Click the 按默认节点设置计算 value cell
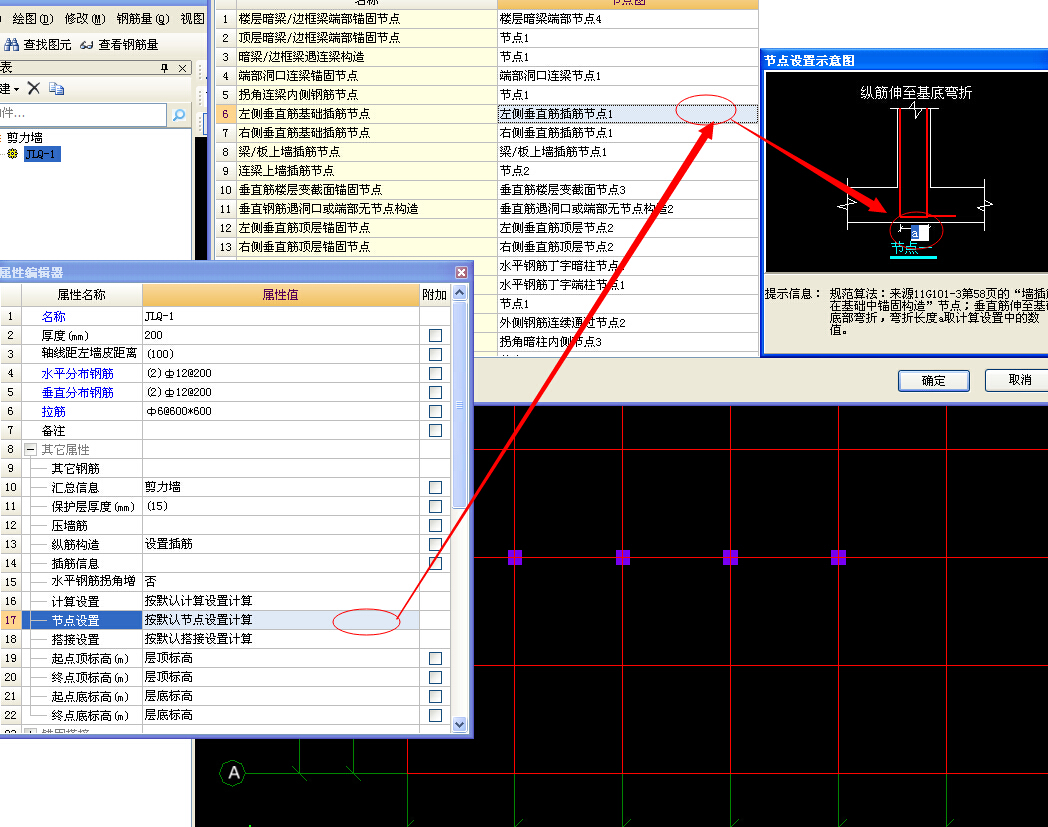 coord(281,620)
